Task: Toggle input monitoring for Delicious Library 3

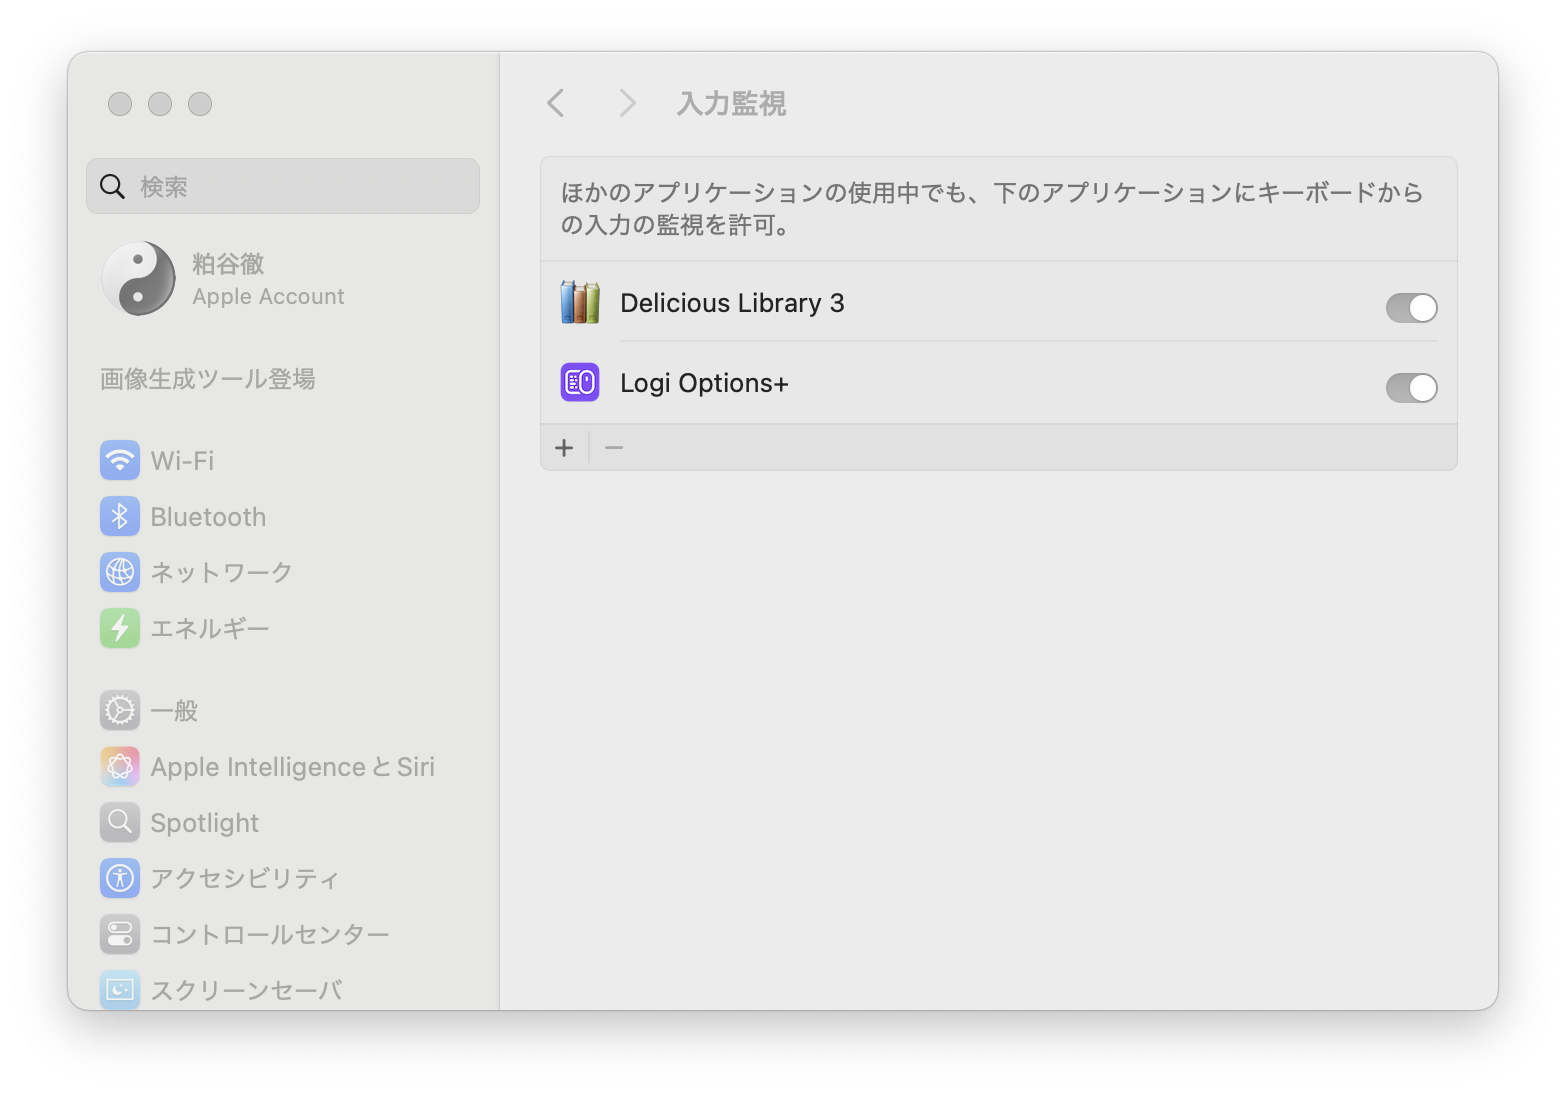Action: click(1410, 308)
